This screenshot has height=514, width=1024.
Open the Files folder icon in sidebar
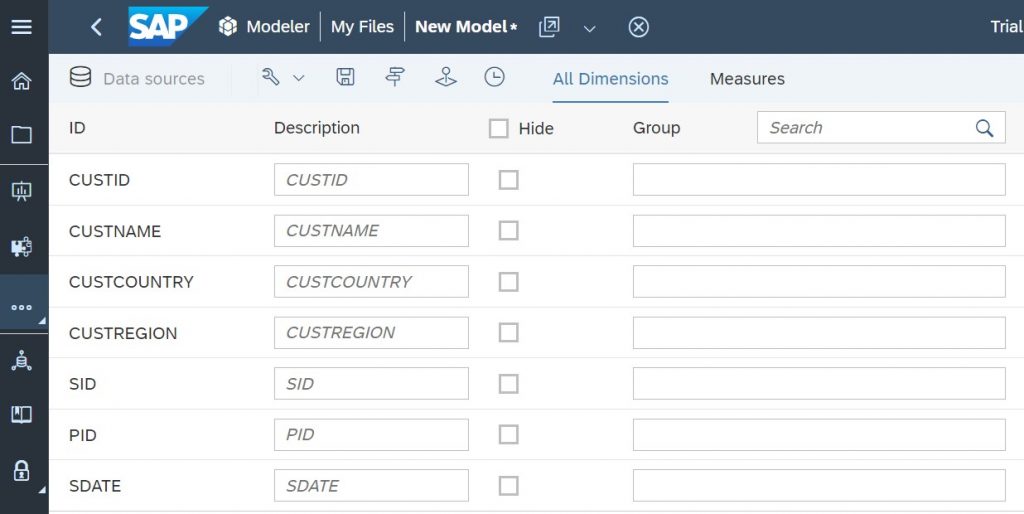22,135
